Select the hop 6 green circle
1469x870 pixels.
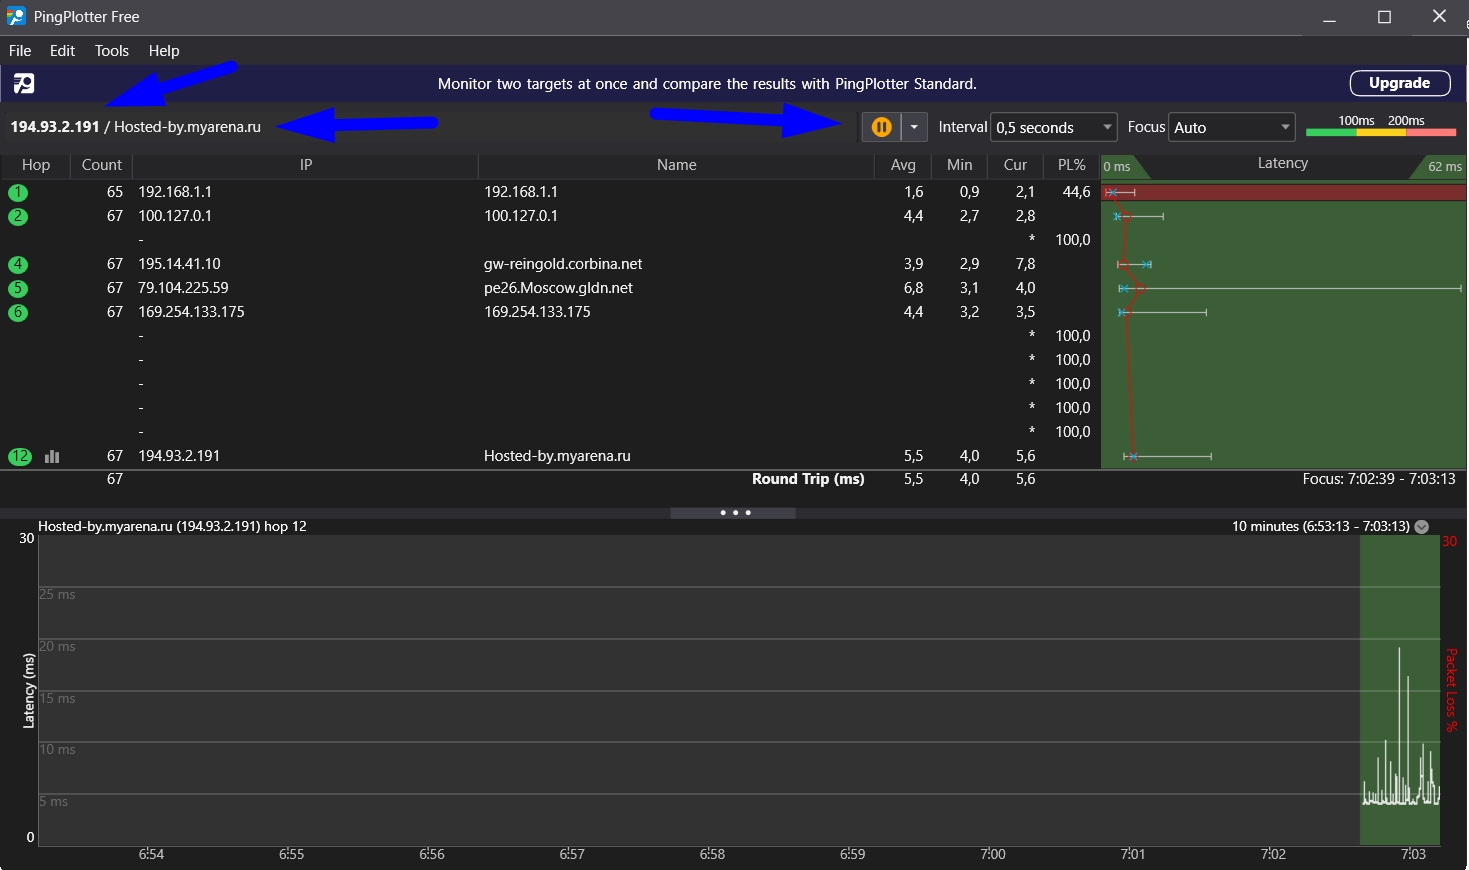tap(18, 313)
